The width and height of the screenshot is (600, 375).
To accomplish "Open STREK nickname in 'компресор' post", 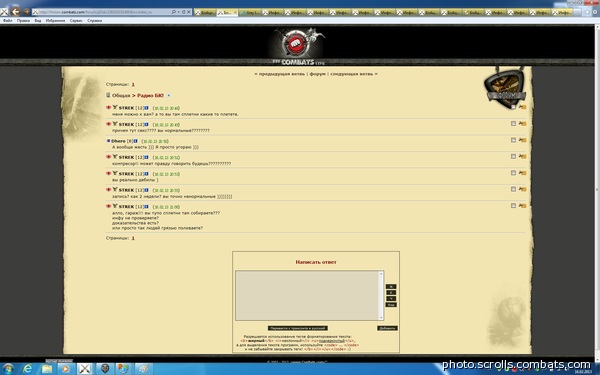I will [x=126, y=157].
